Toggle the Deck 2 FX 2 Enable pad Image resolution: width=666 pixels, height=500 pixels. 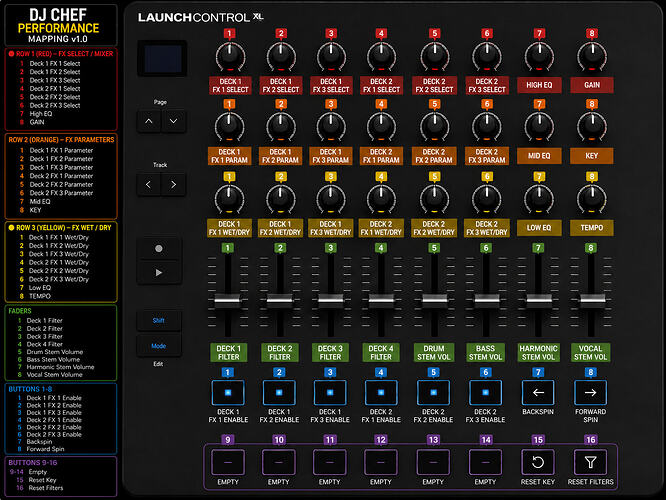coord(433,393)
